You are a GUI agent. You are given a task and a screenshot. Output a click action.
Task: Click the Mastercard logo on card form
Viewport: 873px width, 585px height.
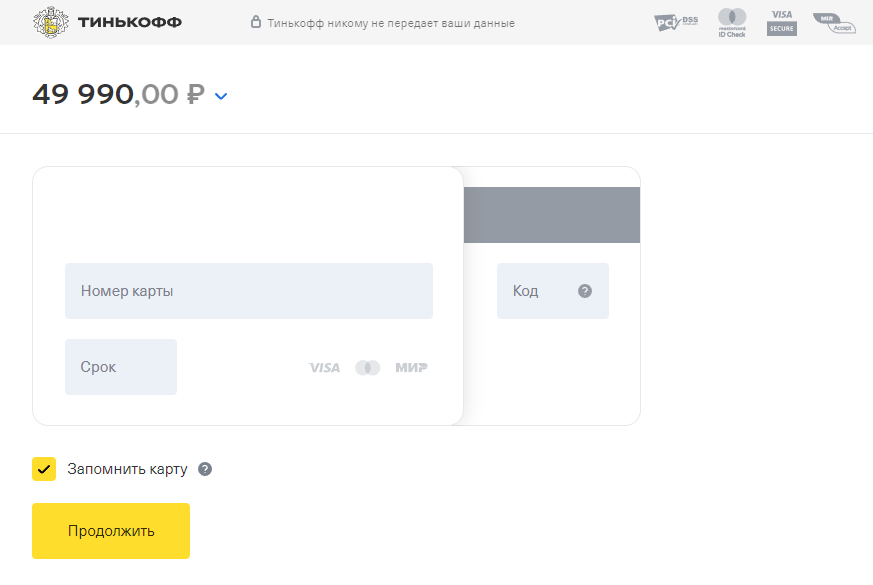[368, 368]
